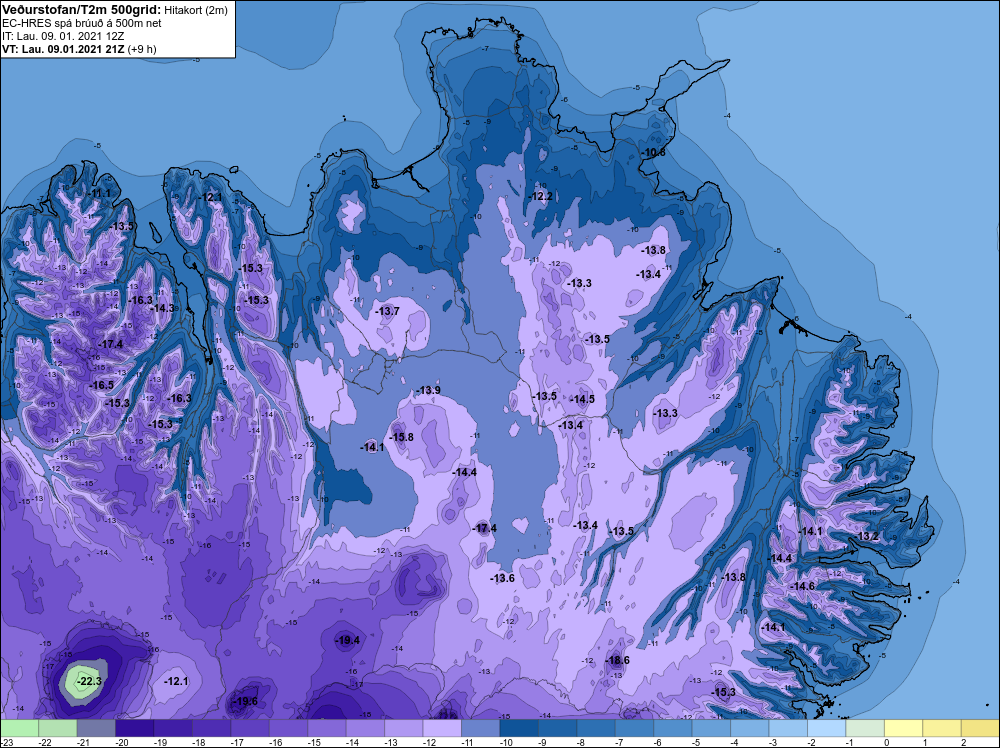The image size is (1000, 748).
Task: Select the -18.6 temperature value
Action: 617,660
